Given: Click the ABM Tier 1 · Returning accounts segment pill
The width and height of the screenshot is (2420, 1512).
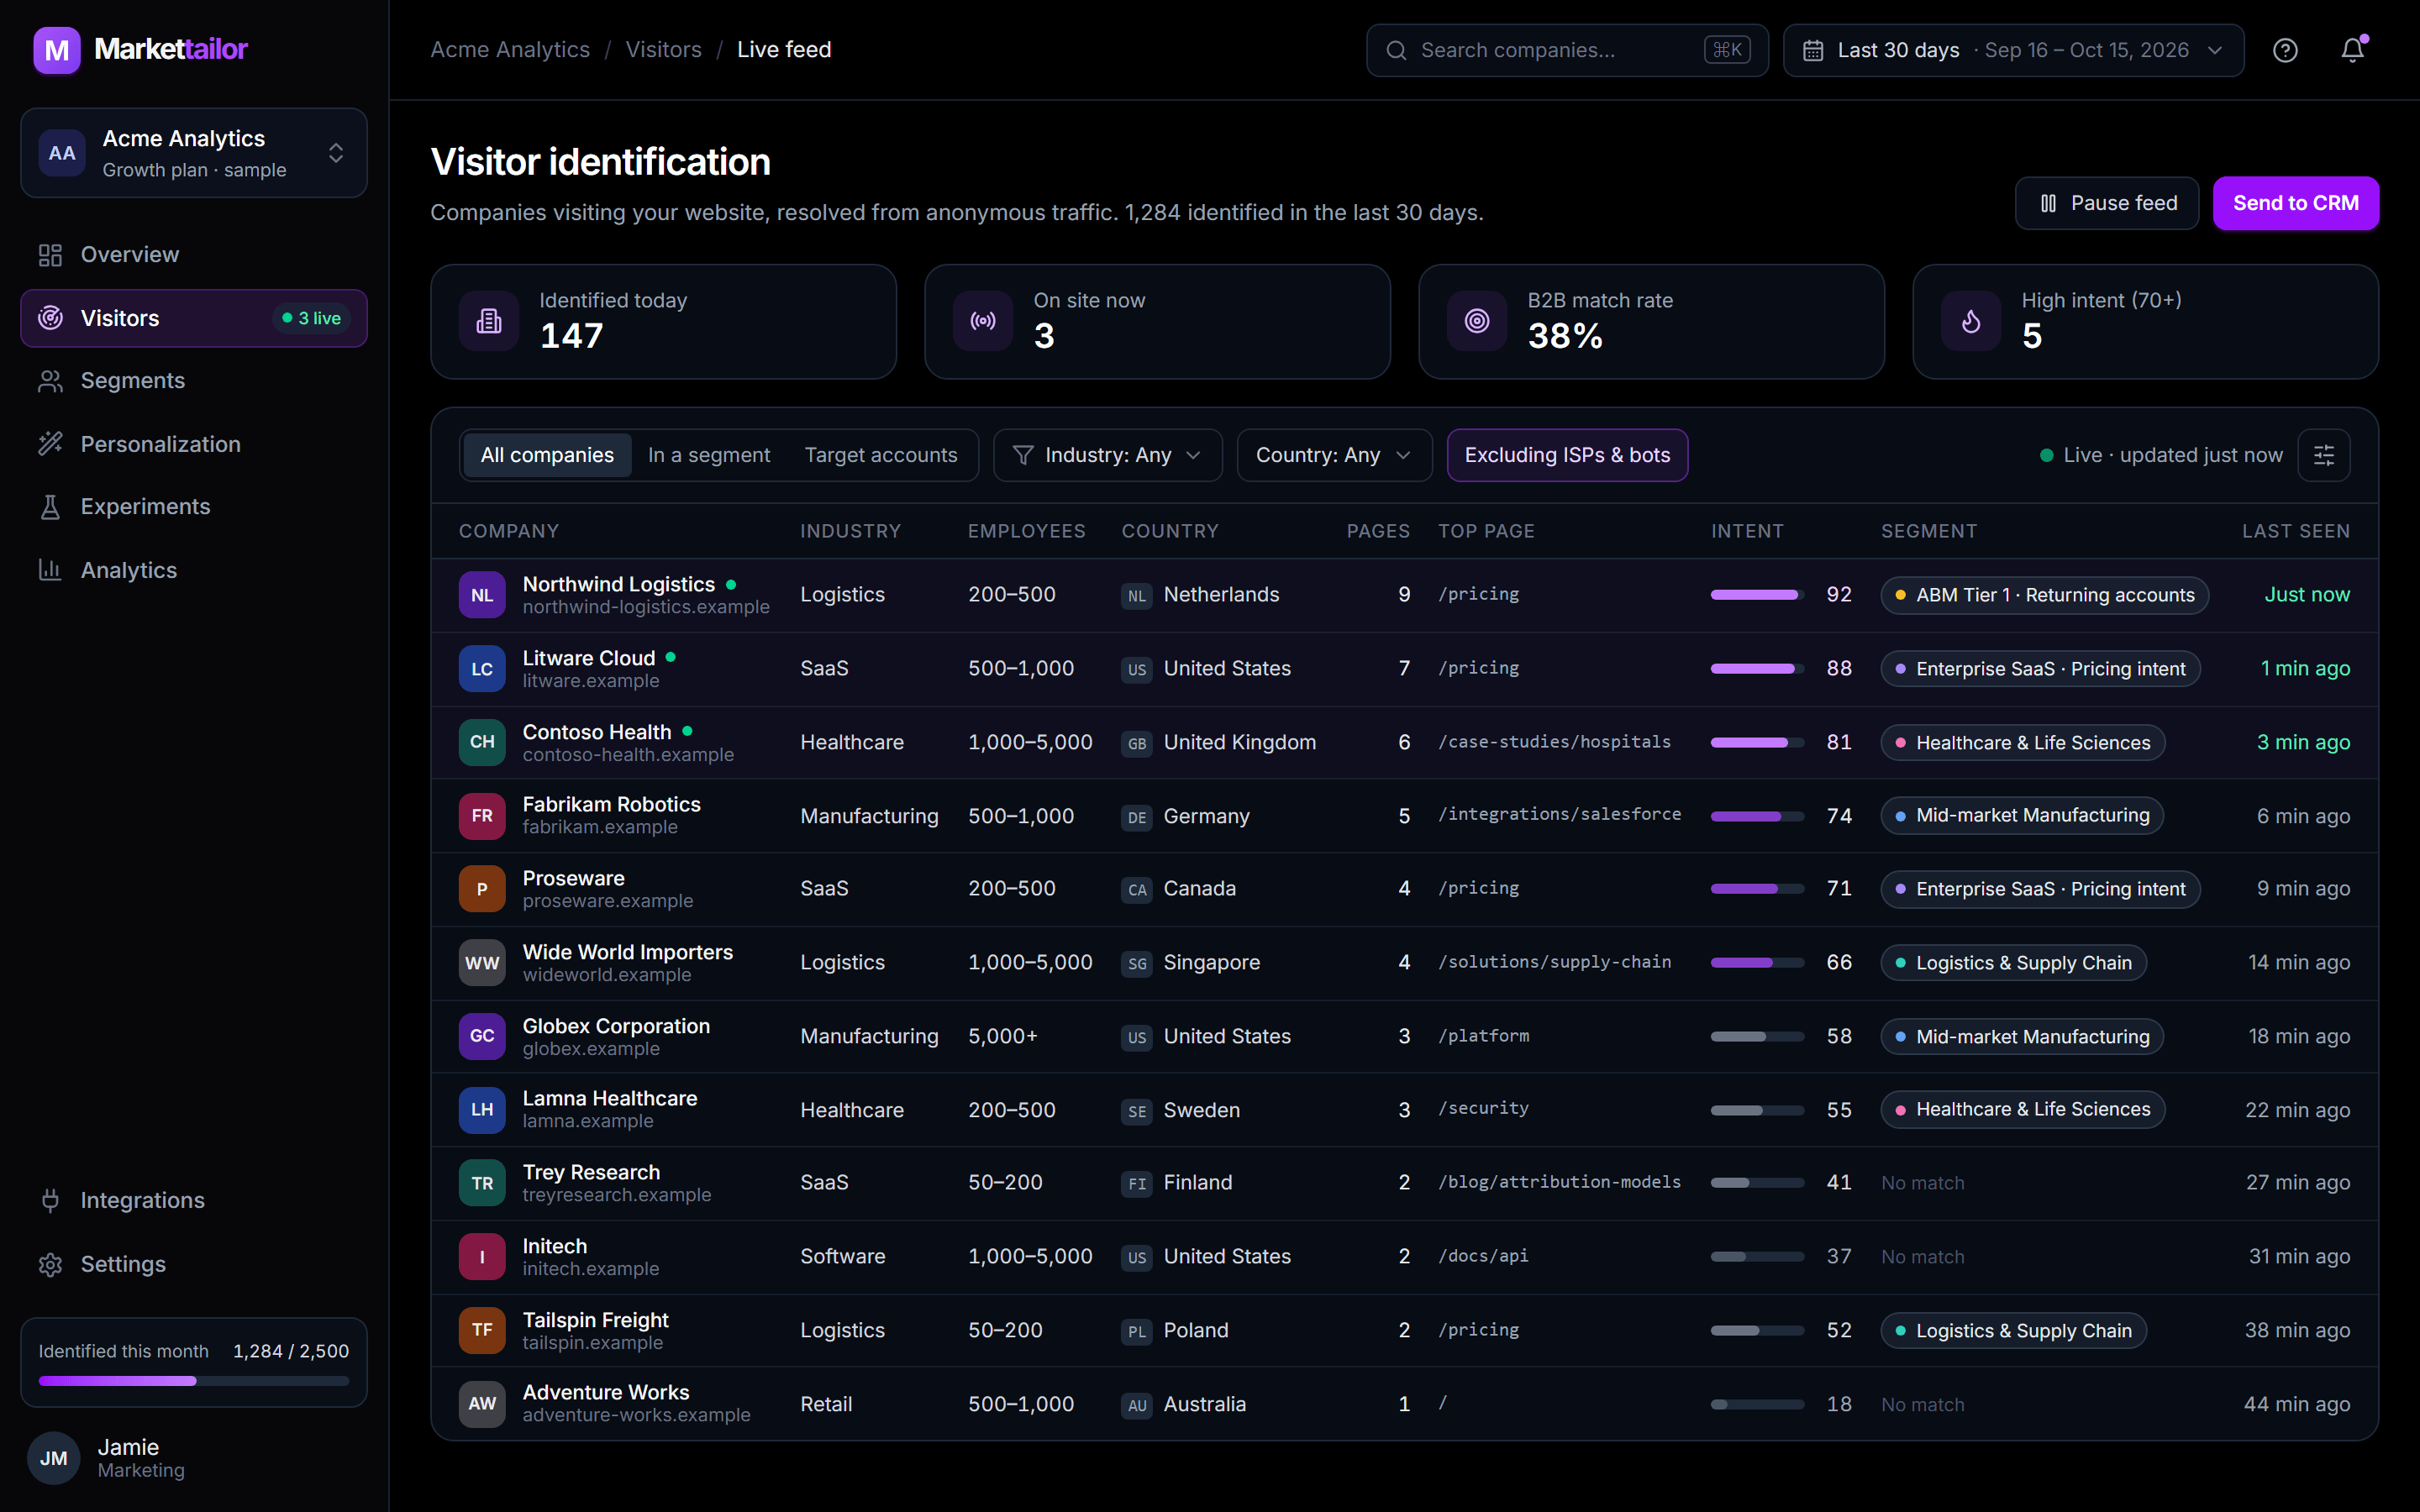Looking at the screenshot, I should click(x=2044, y=595).
